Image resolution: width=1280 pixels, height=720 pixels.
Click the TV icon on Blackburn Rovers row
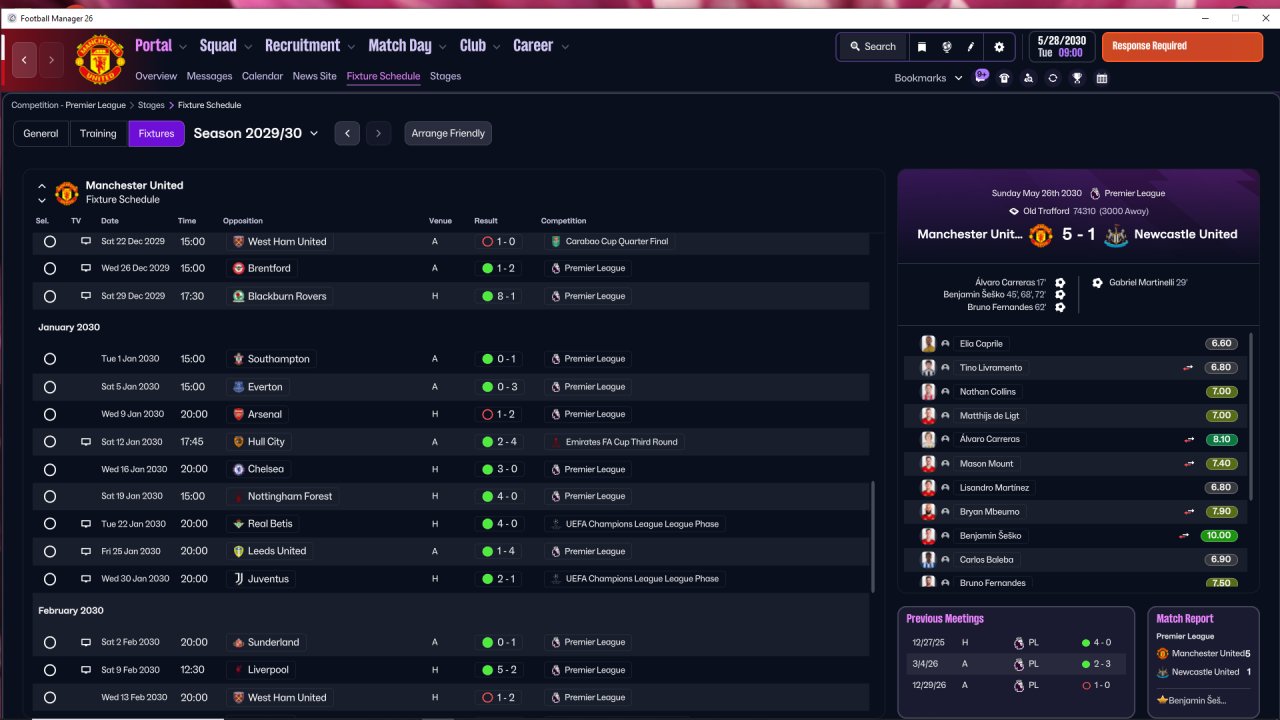coord(86,296)
